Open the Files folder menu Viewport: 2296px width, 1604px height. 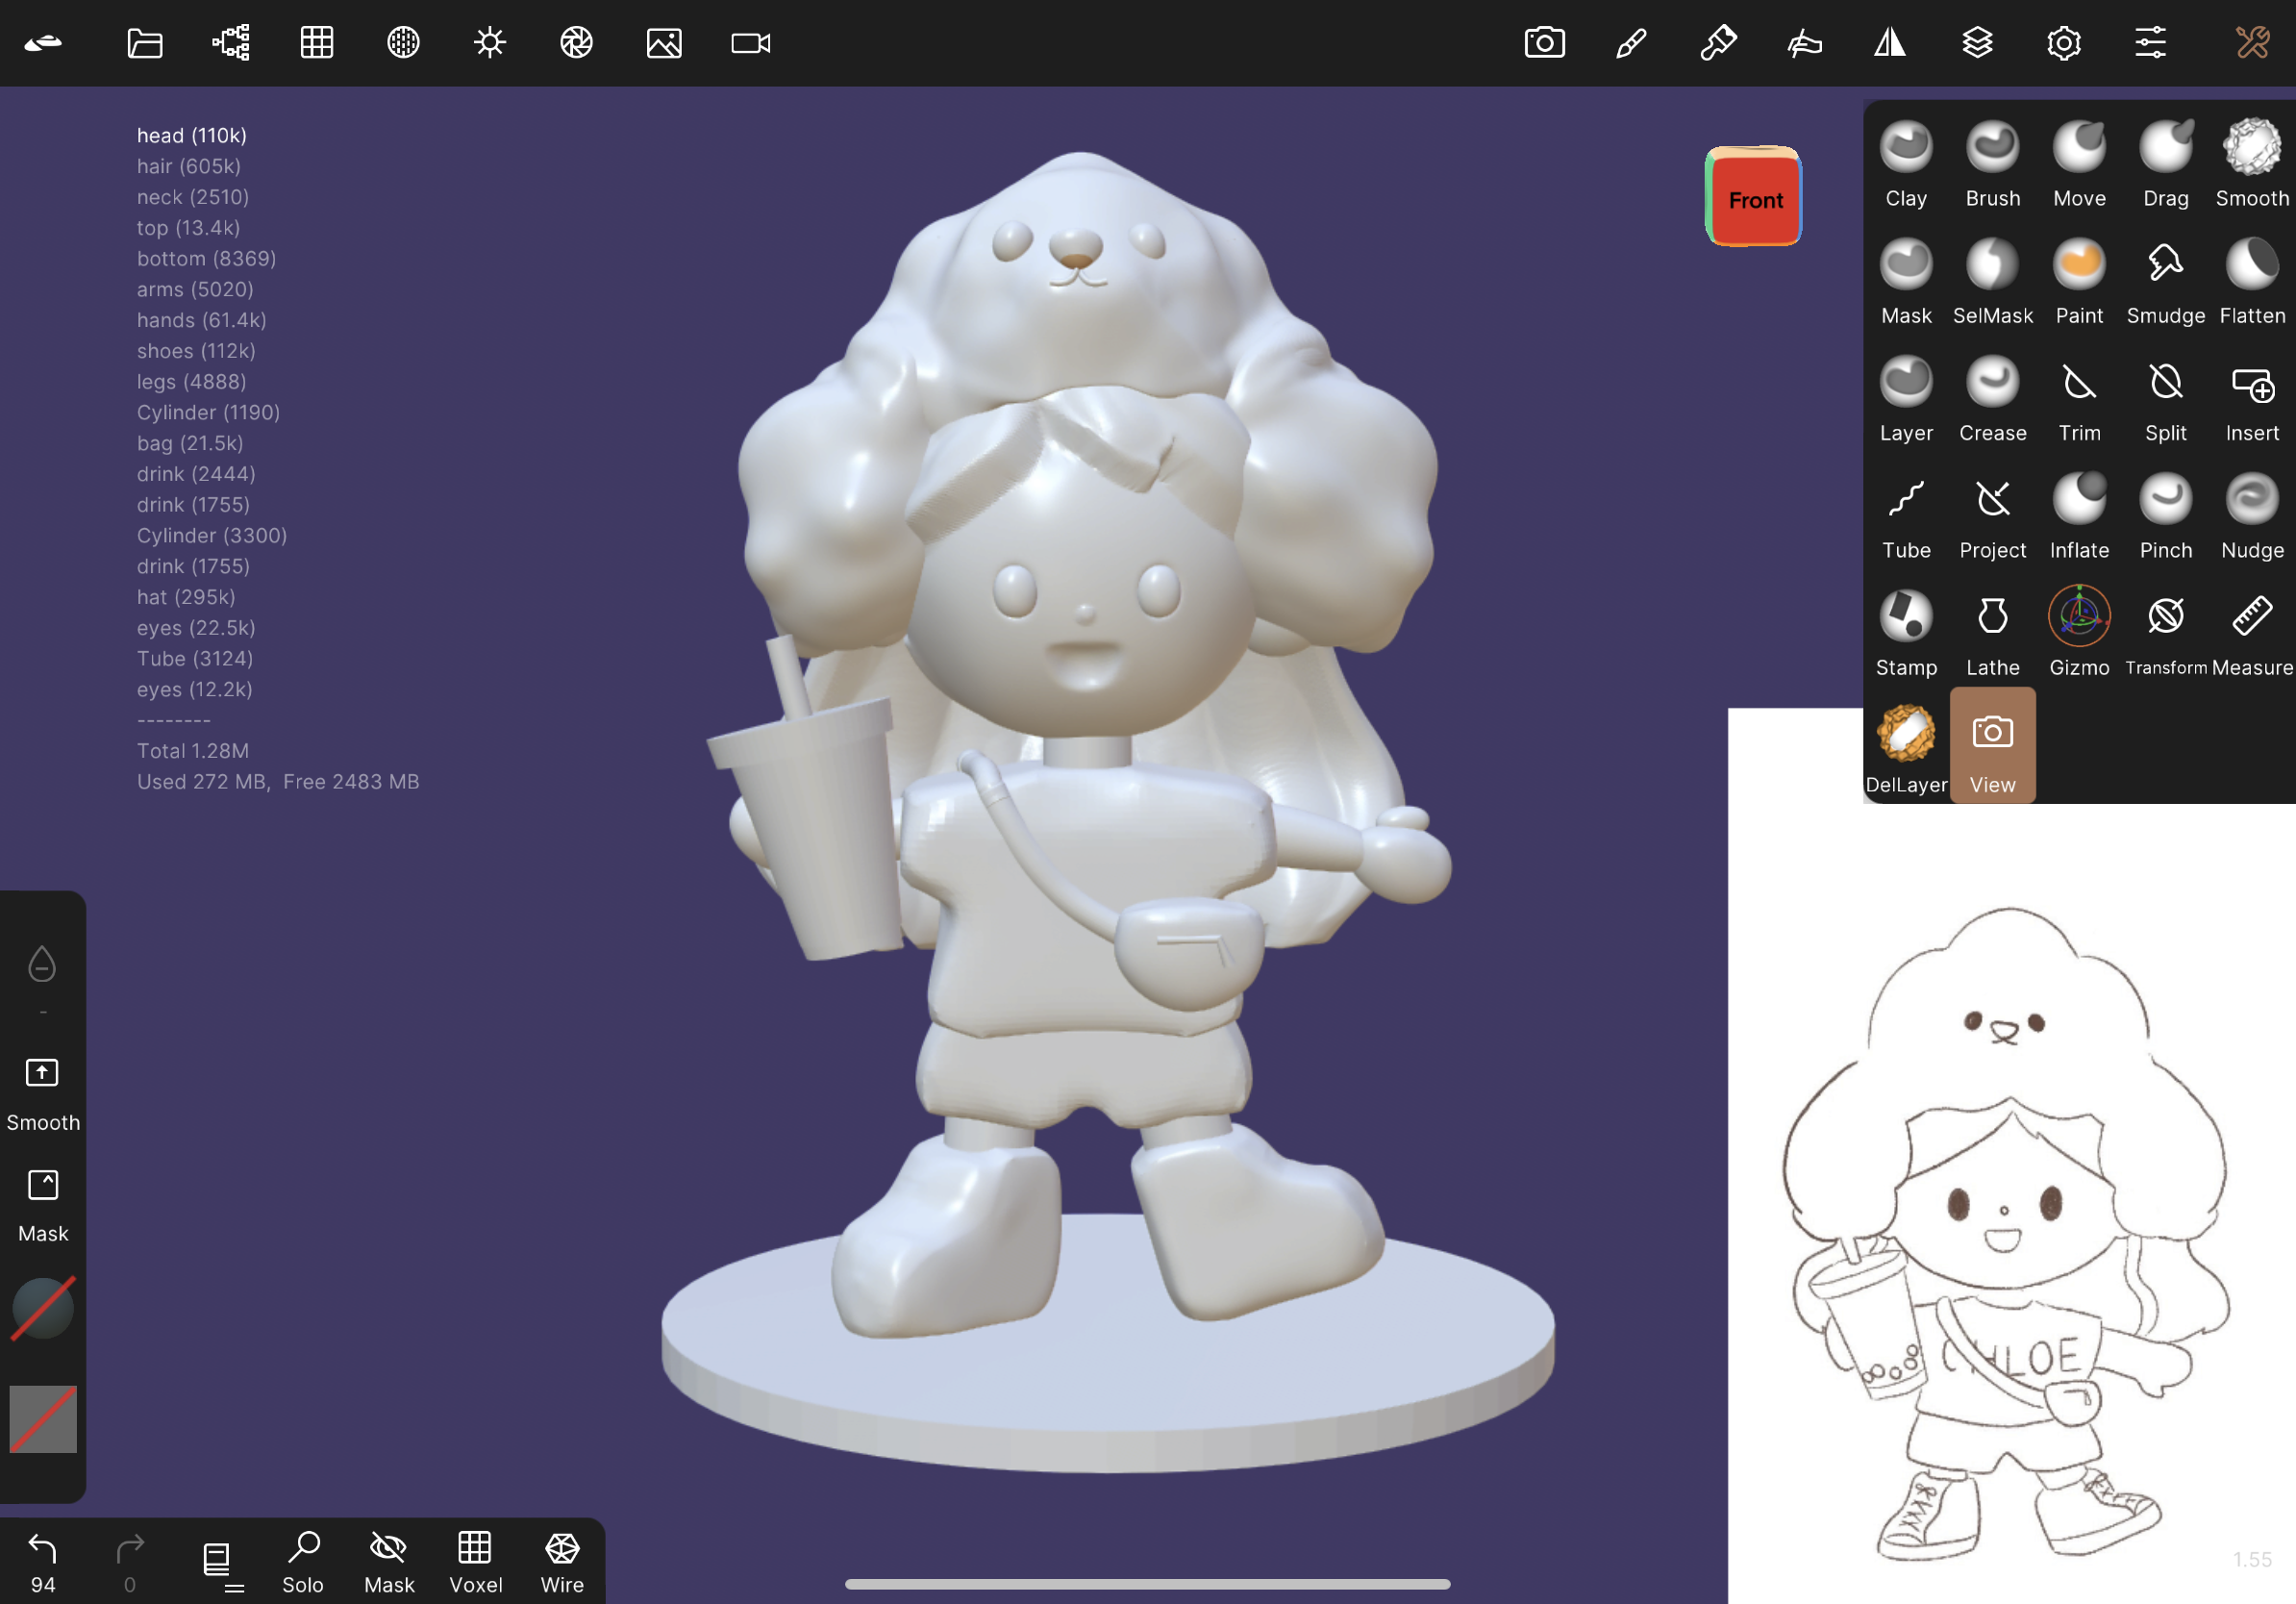[145, 43]
